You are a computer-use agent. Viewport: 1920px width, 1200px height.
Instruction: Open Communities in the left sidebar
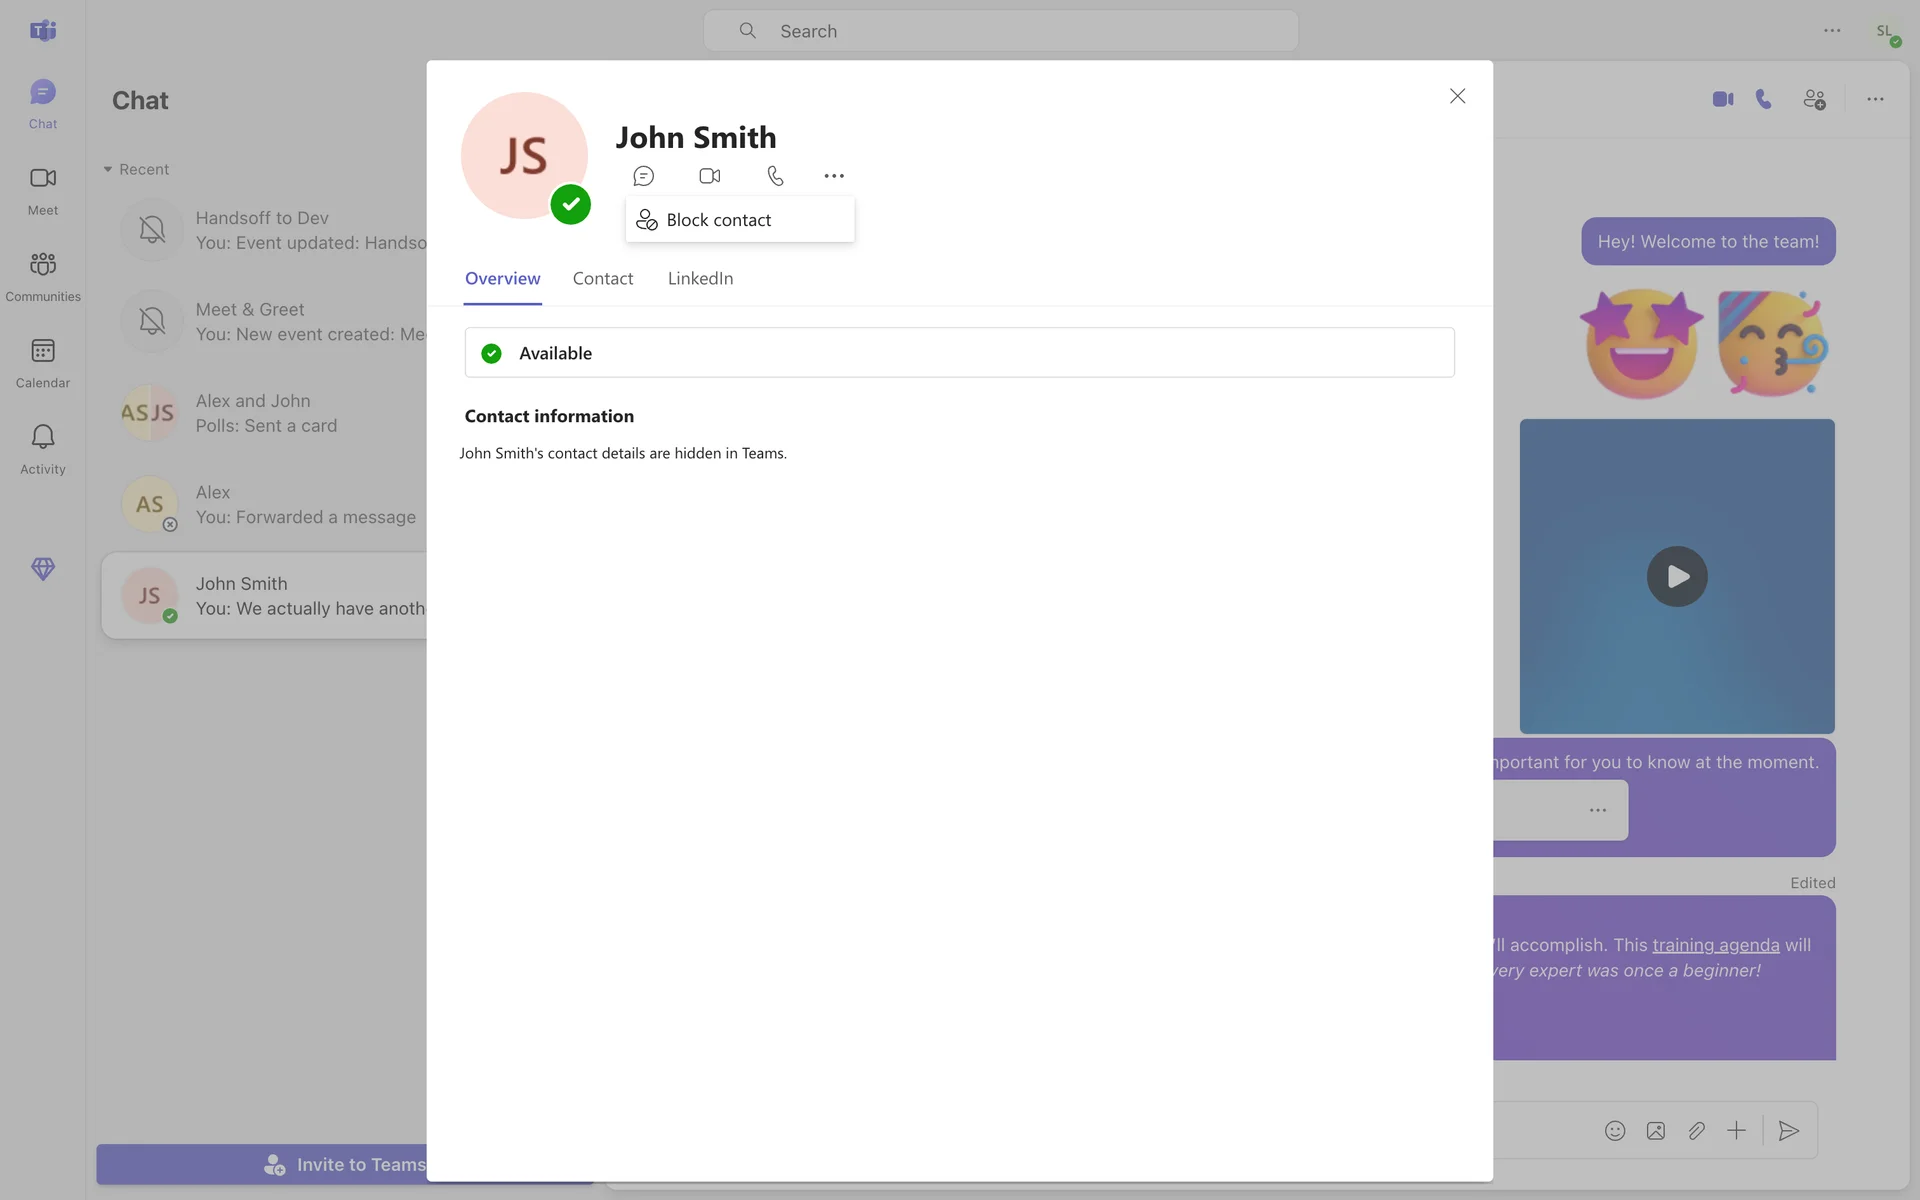[43, 276]
